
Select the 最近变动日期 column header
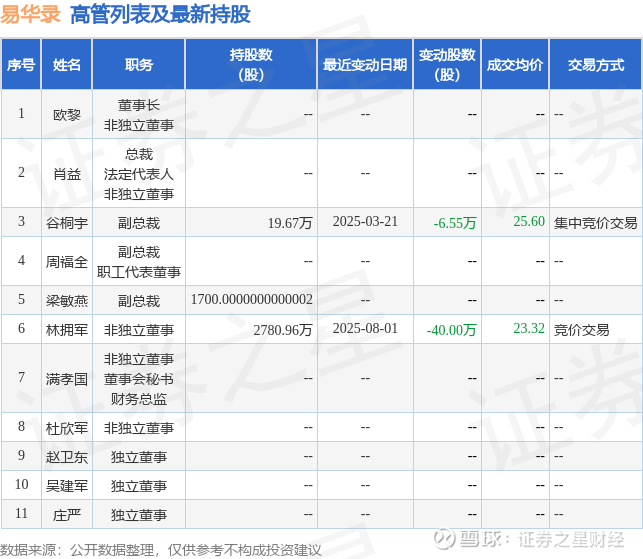click(x=365, y=64)
